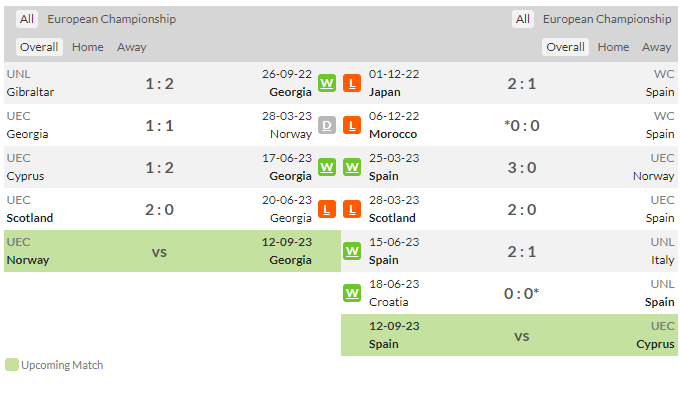Click the W badge for Spain vs Norway
The height and width of the screenshot is (416, 680).
pyautogui.click(x=352, y=167)
